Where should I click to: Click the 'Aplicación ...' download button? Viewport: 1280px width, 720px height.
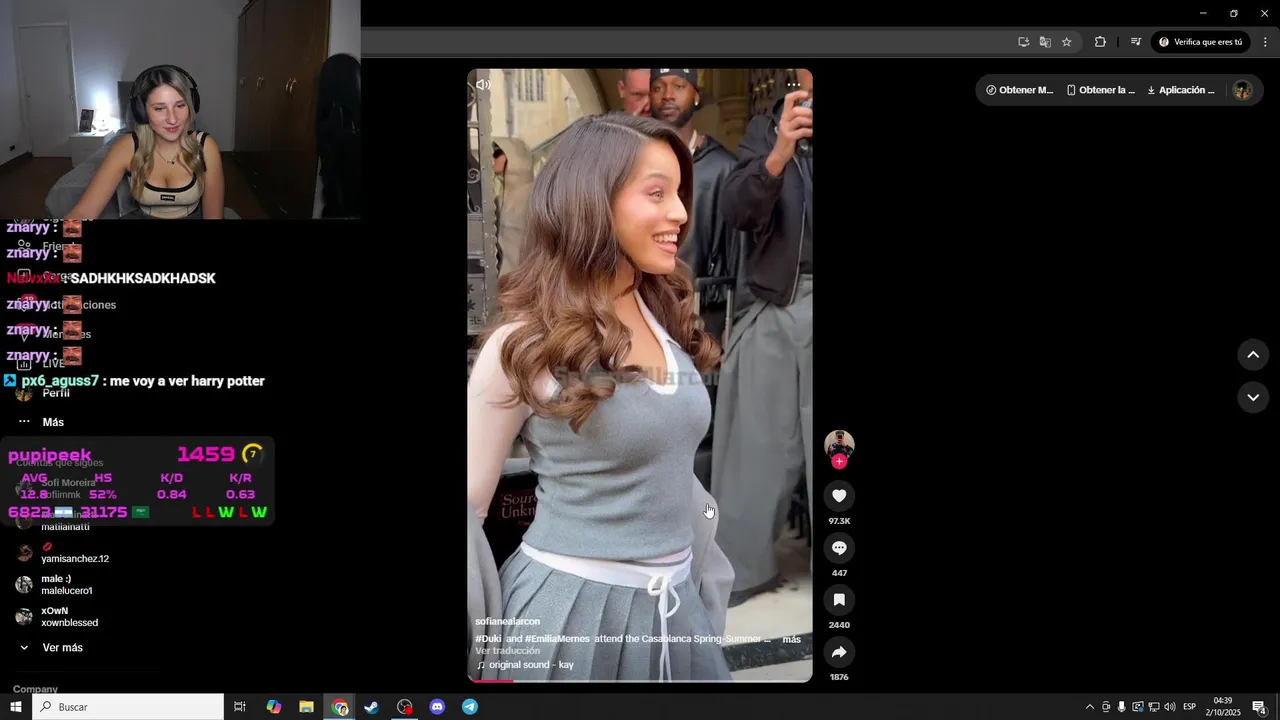pos(1181,90)
